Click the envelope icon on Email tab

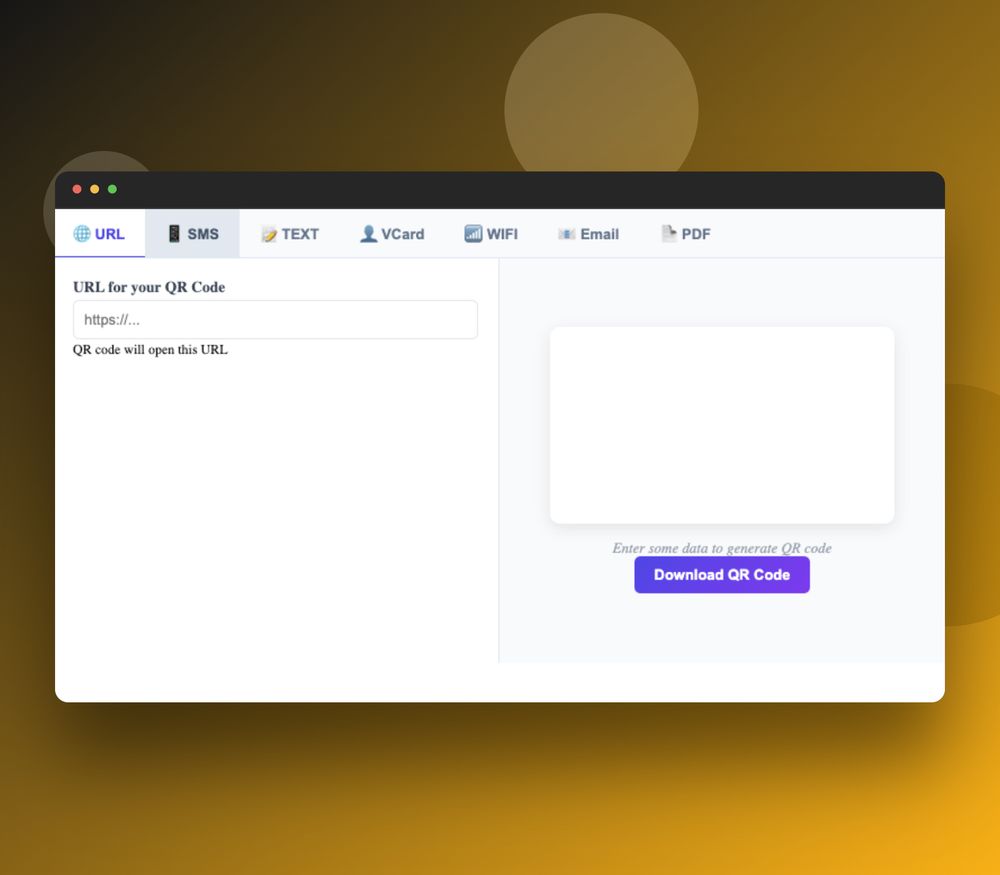point(566,234)
